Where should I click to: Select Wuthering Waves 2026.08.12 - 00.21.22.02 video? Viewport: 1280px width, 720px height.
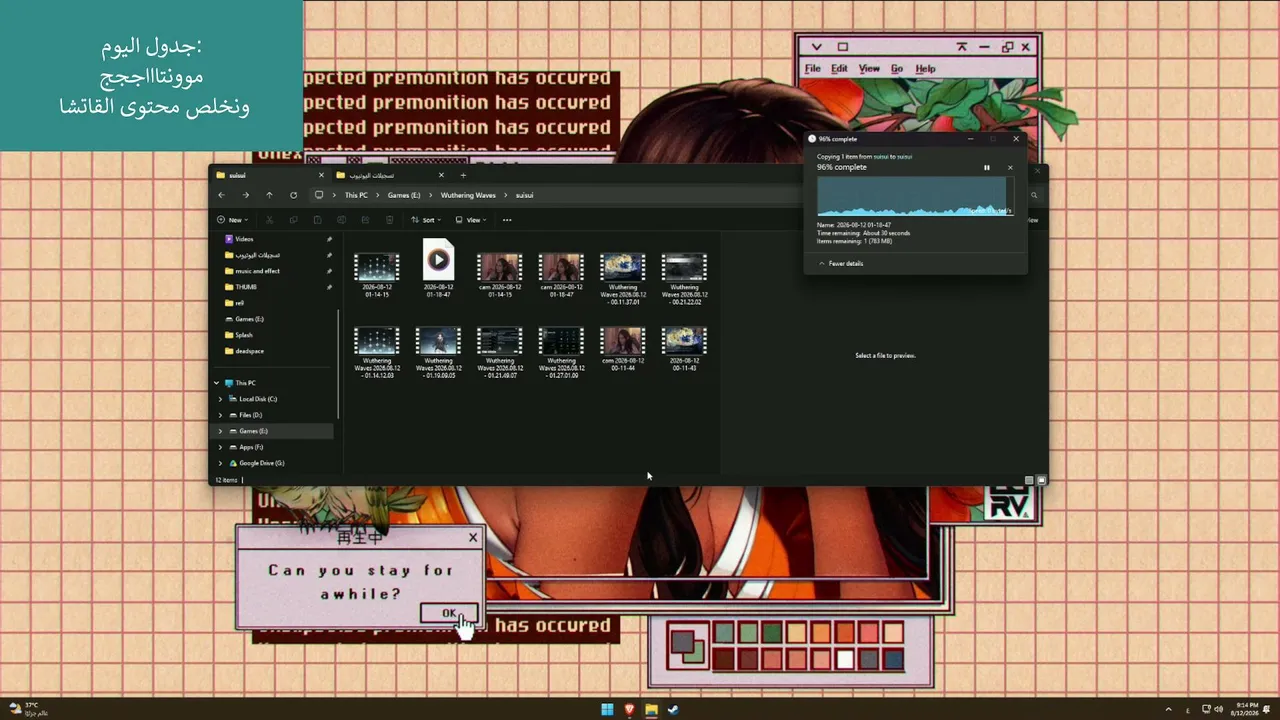pos(685,278)
